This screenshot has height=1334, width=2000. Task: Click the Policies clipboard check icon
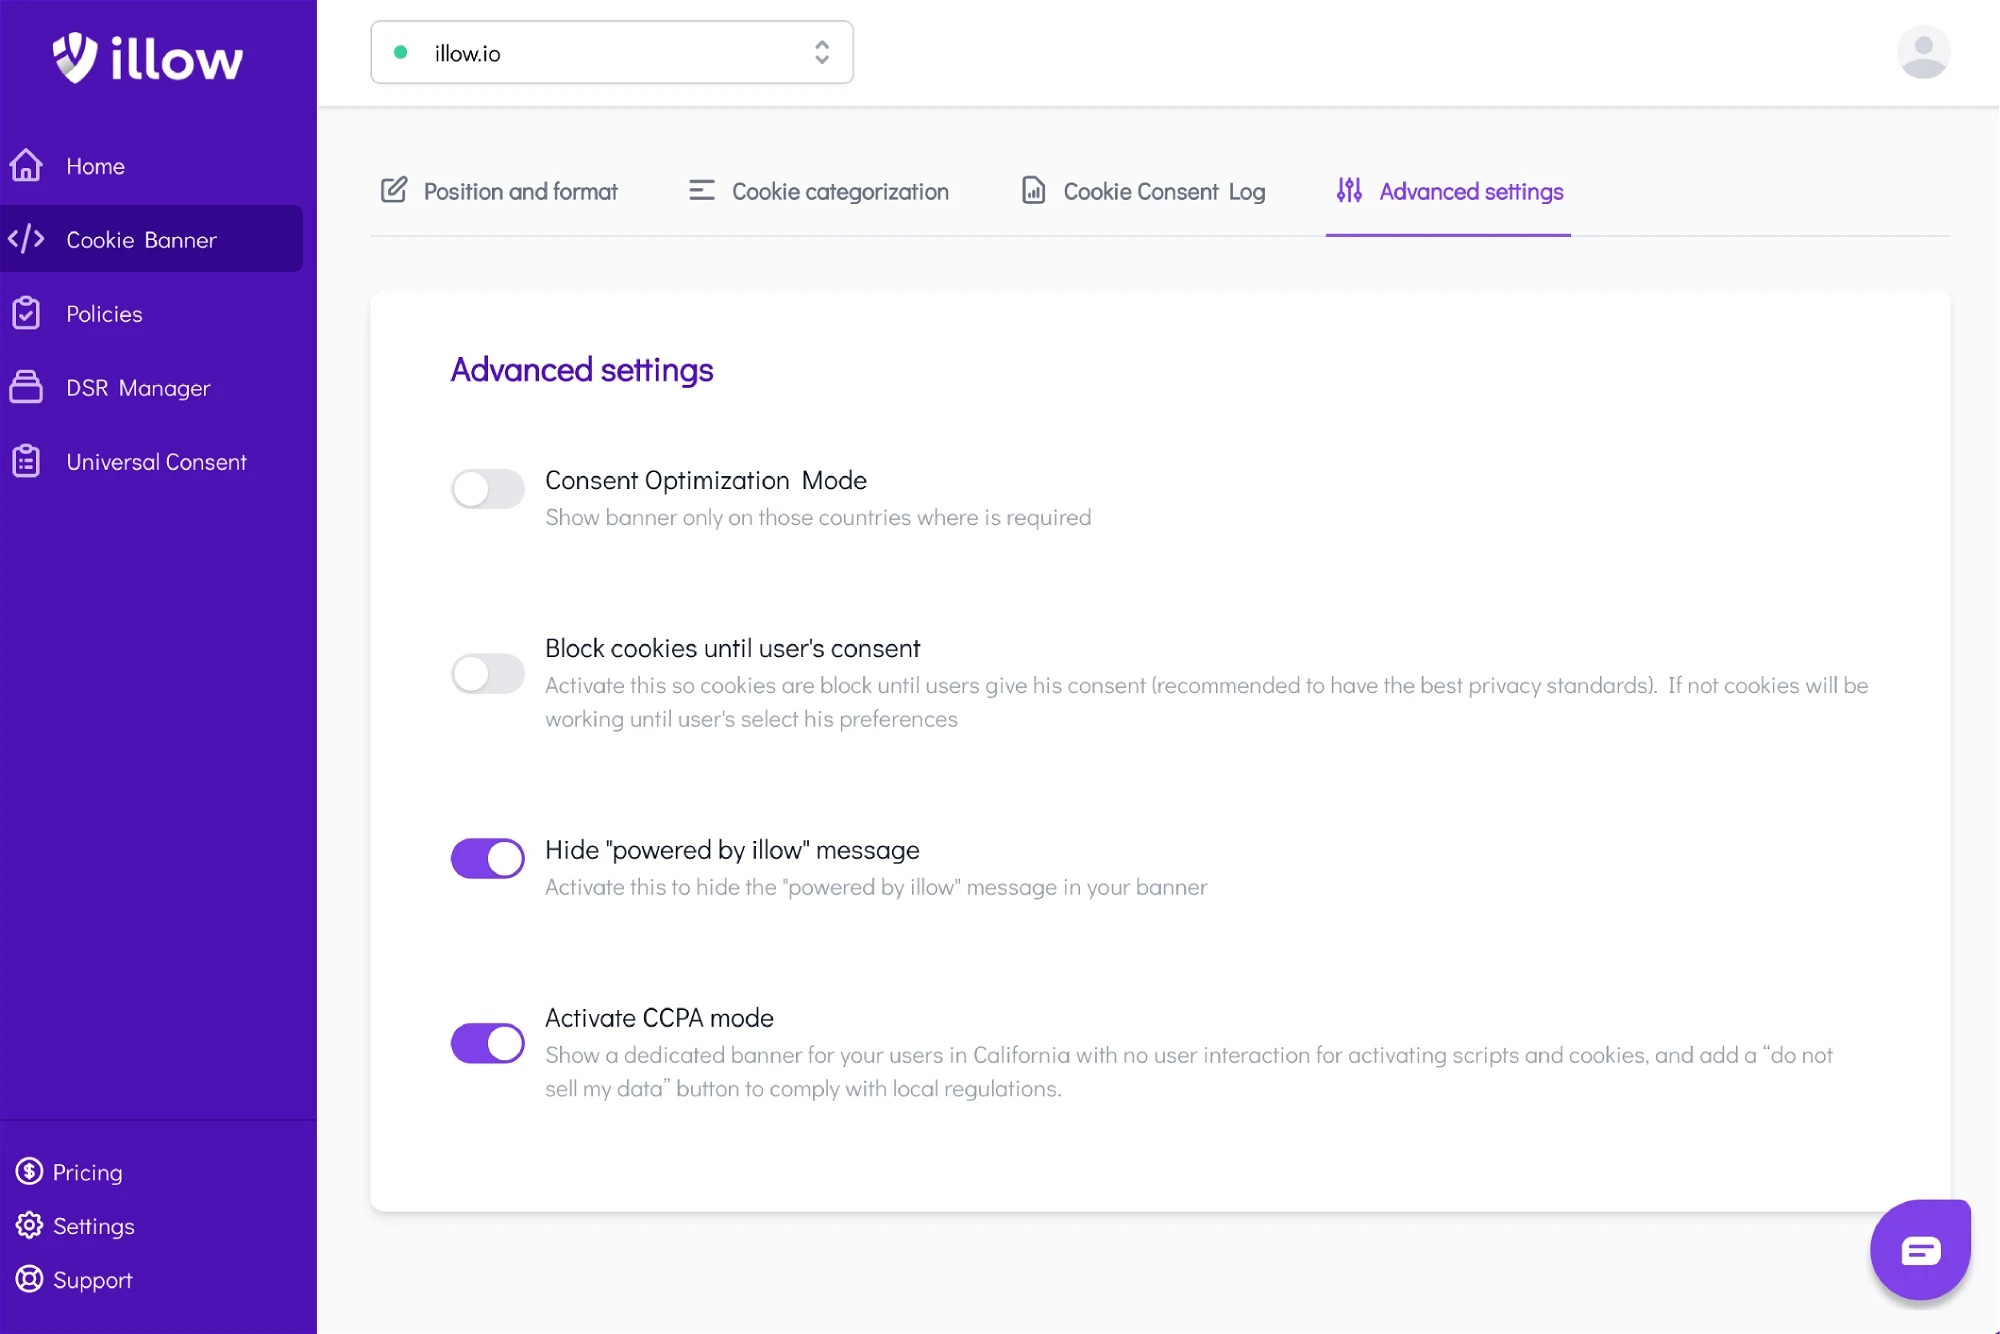(x=26, y=313)
